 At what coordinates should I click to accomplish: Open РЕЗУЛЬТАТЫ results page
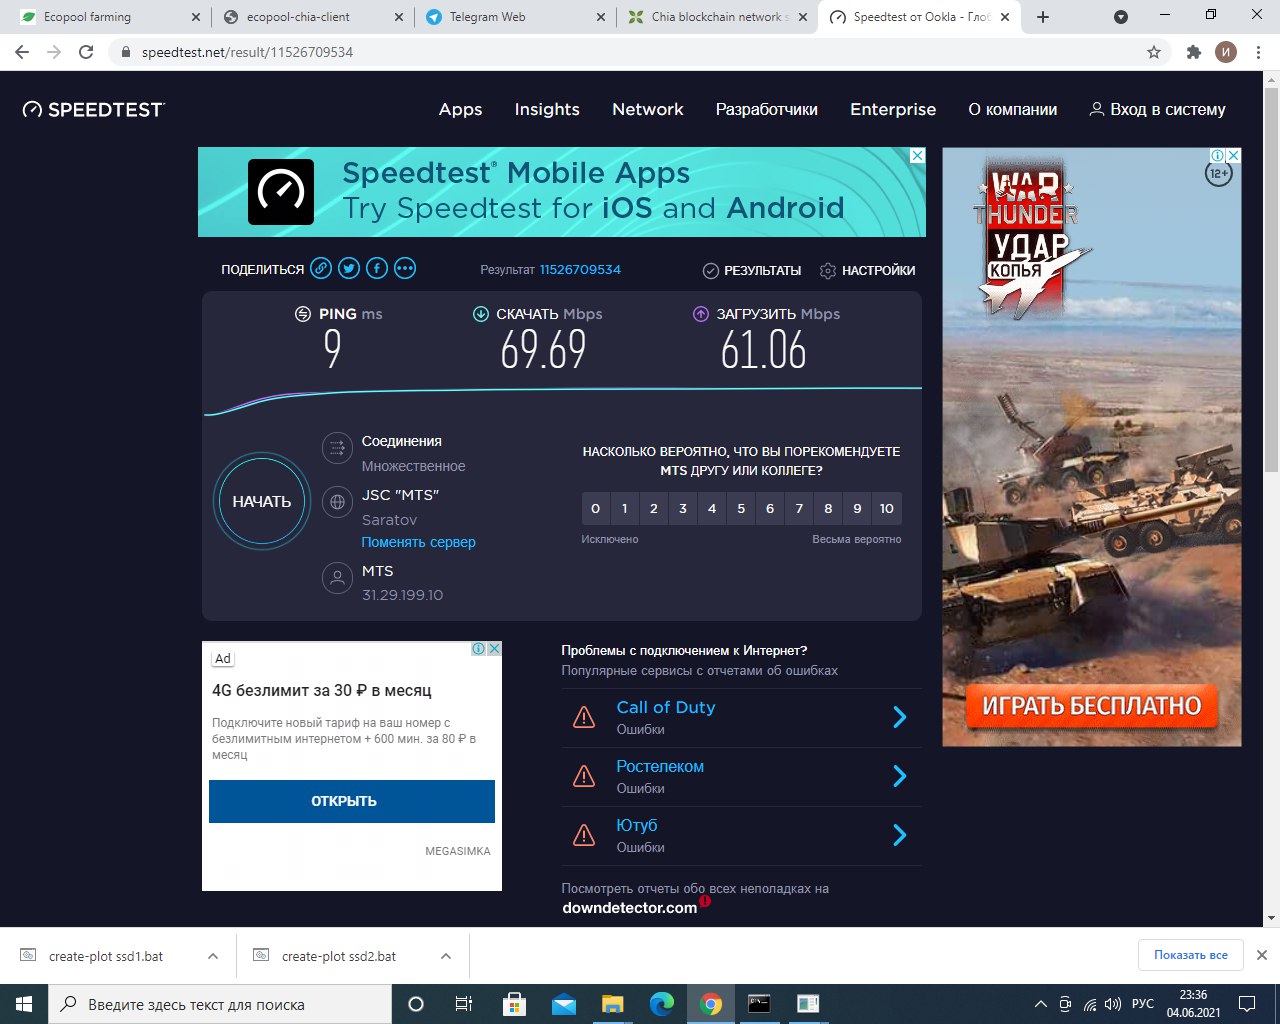point(752,270)
